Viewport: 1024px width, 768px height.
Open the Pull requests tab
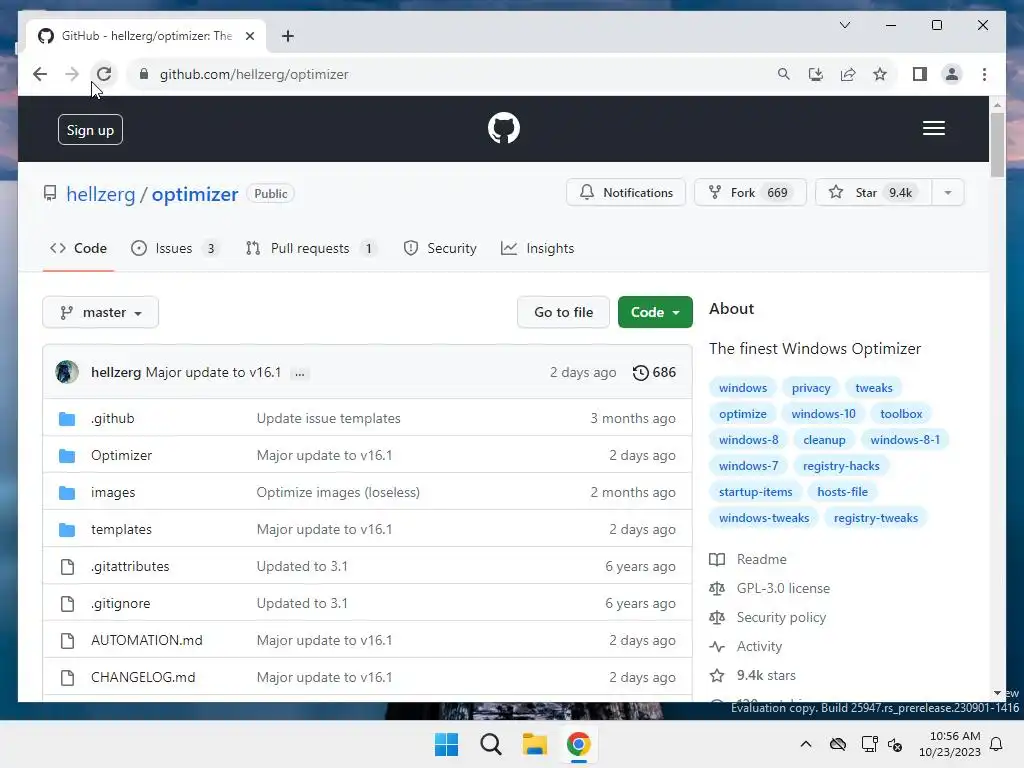pos(312,248)
